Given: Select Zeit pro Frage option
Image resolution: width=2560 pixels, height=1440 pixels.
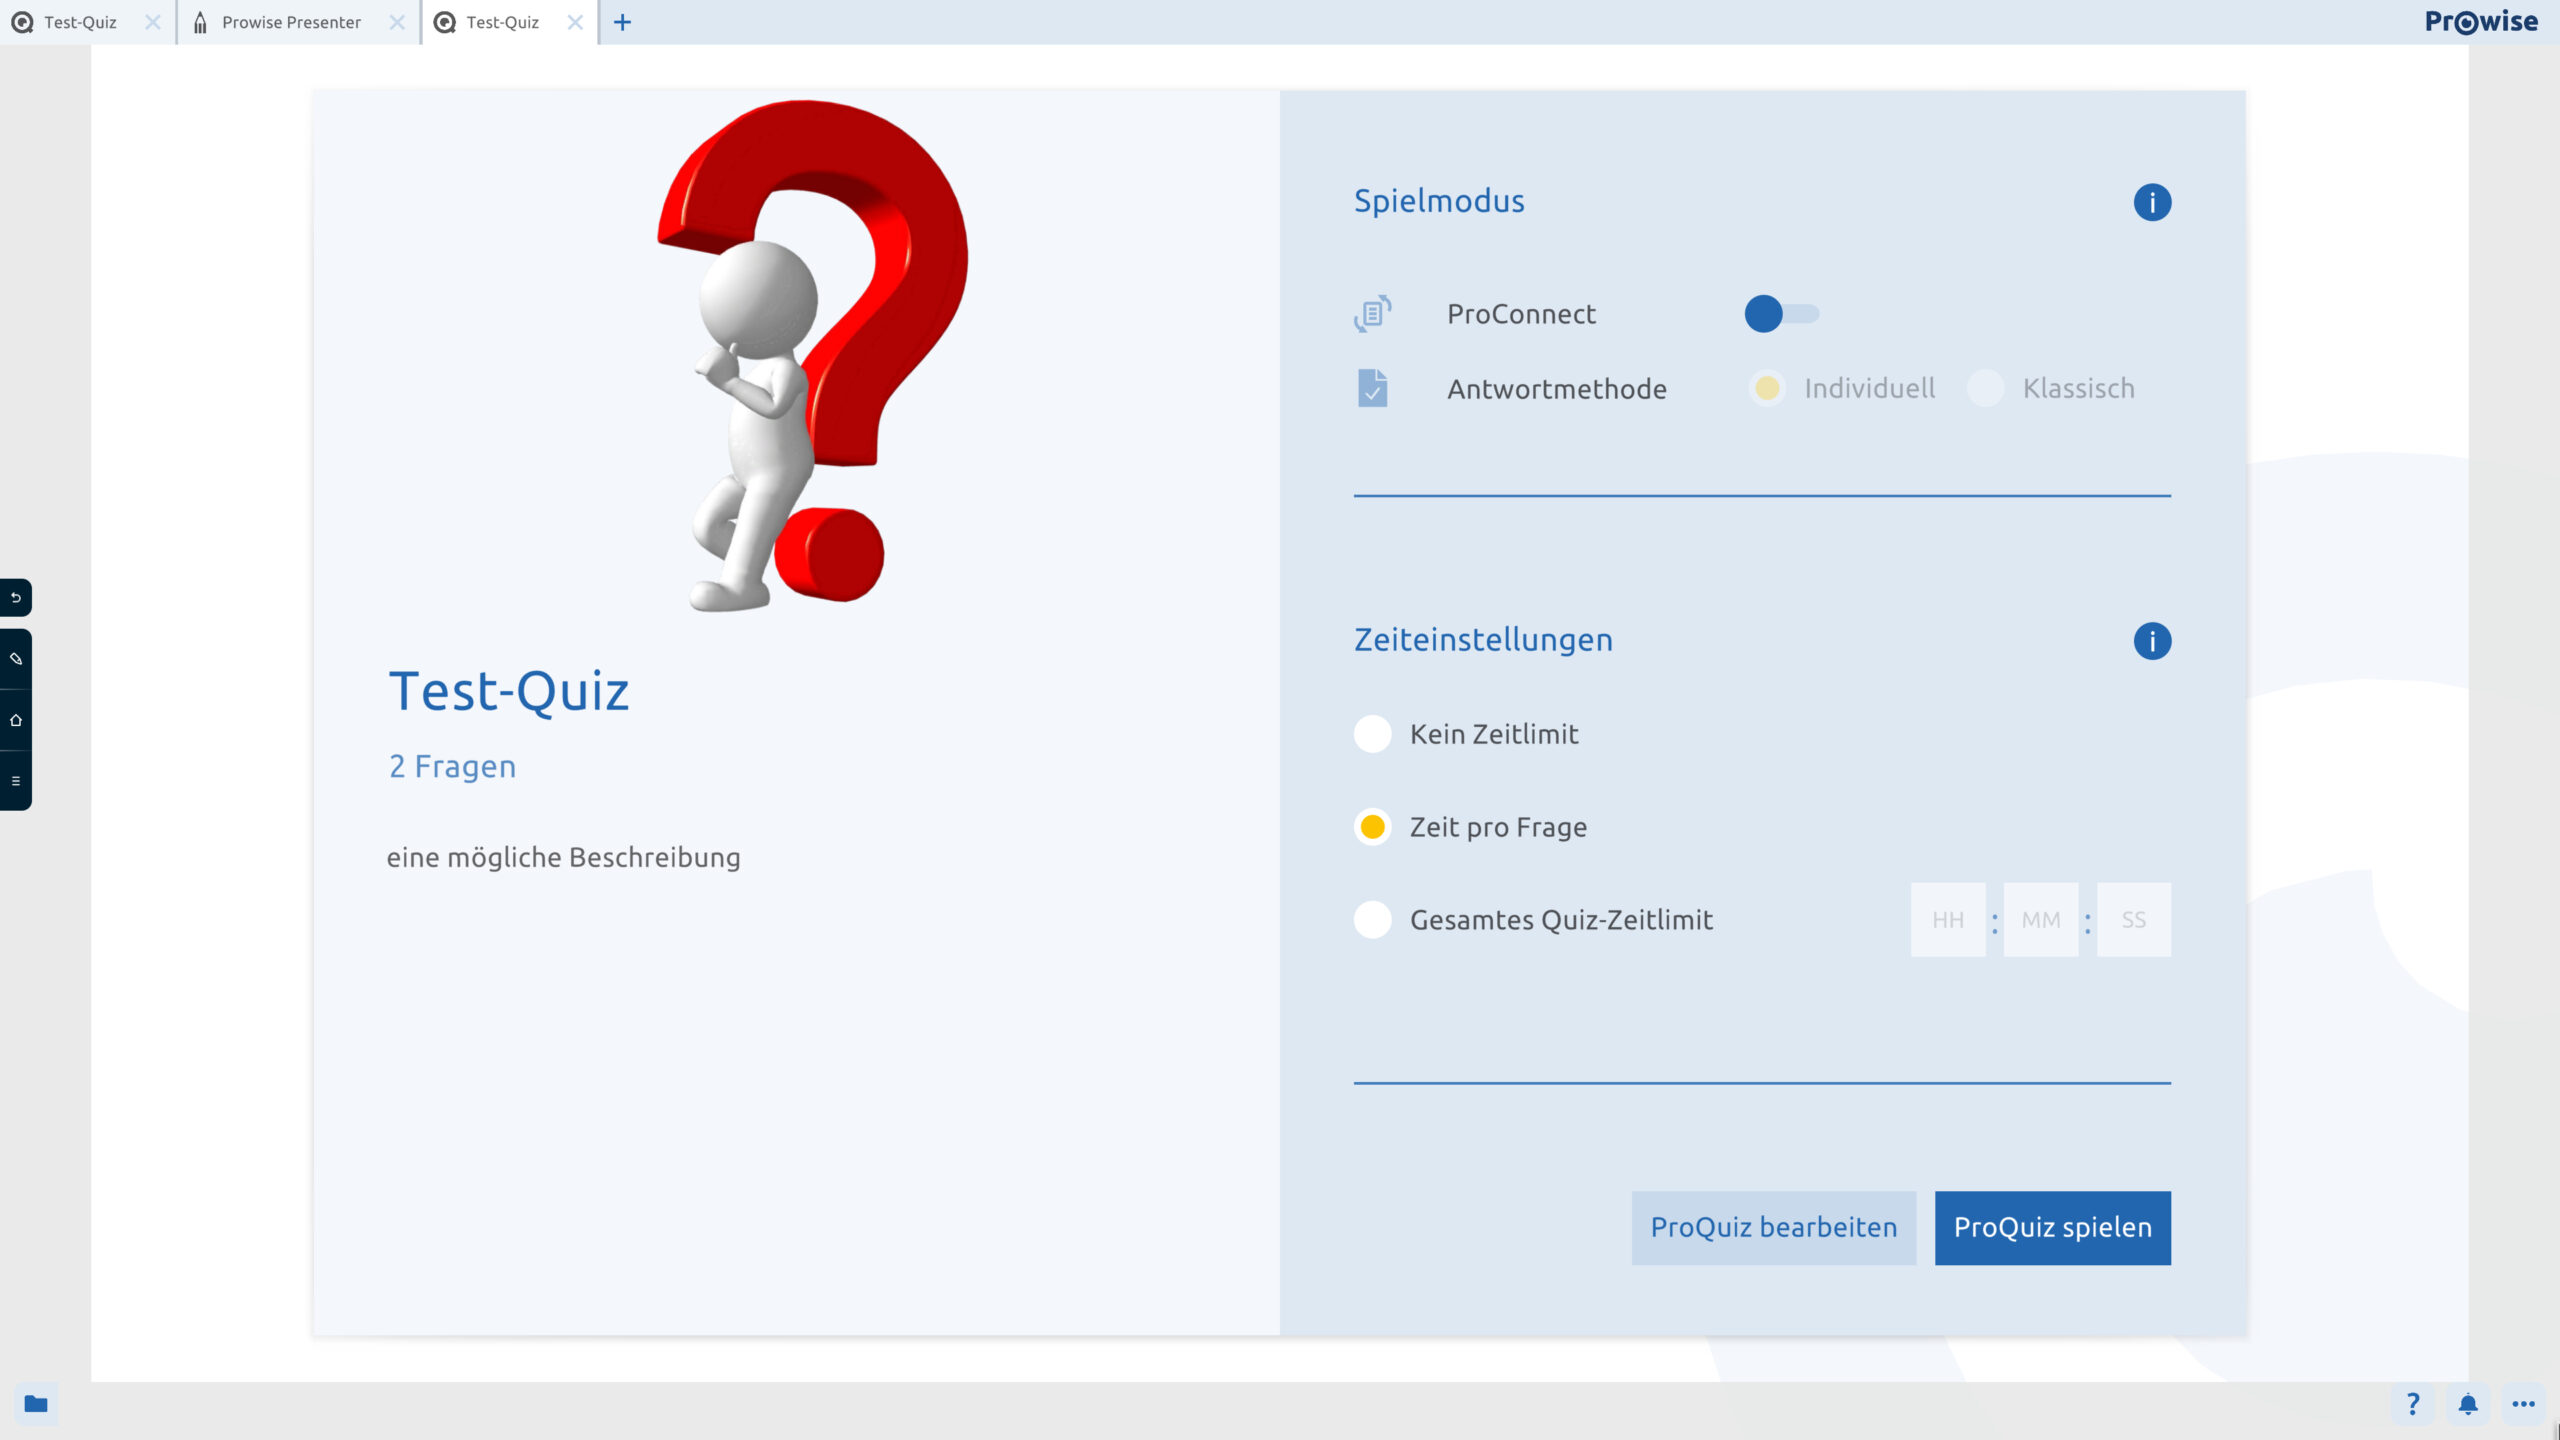Looking at the screenshot, I should pos(1372,827).
